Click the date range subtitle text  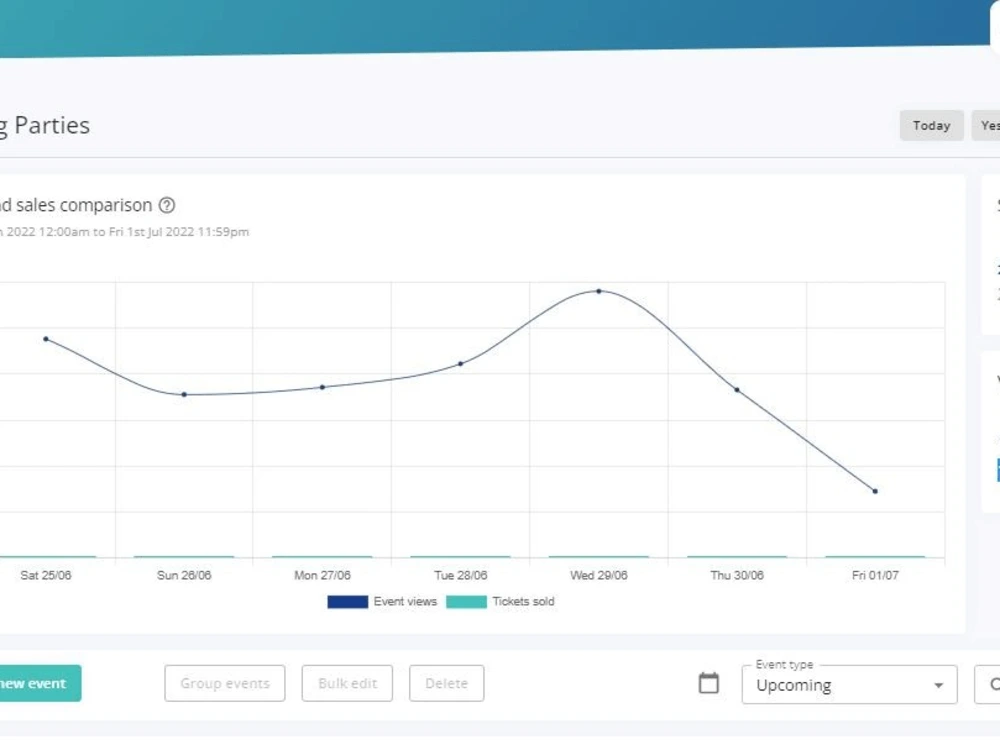[x=124, y=232]
